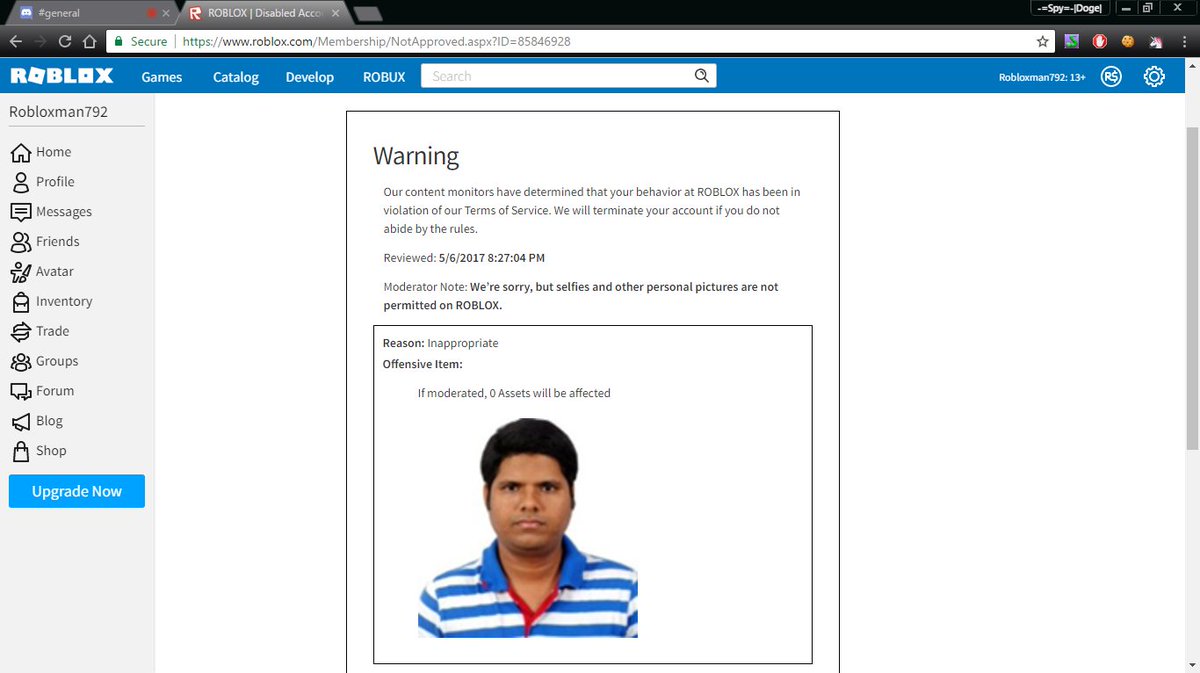Click the Robux balance icon

click(1111, 77)
